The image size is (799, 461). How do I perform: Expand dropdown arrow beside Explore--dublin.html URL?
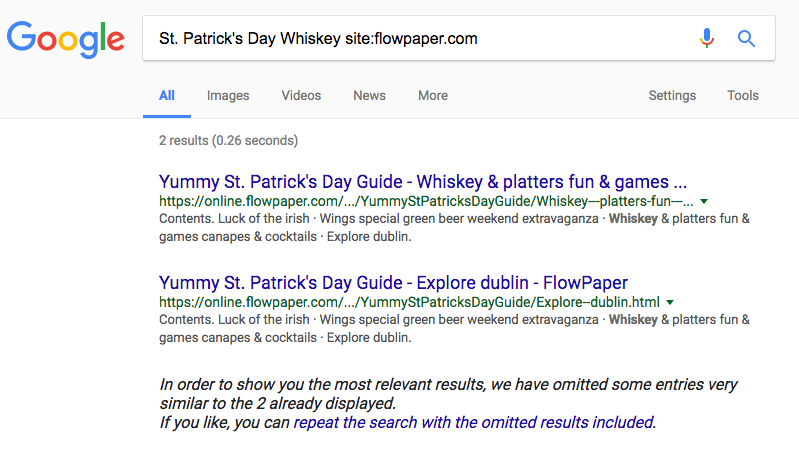(670, 303)
